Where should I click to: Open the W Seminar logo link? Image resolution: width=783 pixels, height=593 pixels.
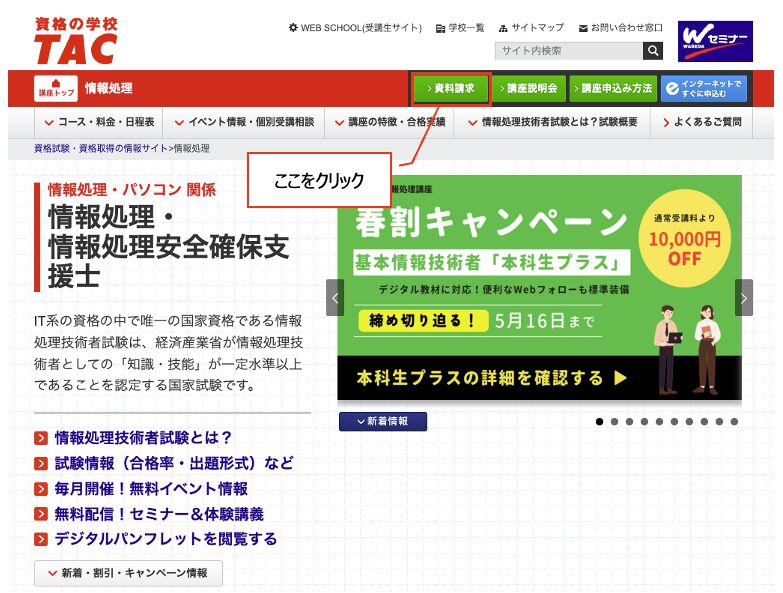tap(715, 41)
